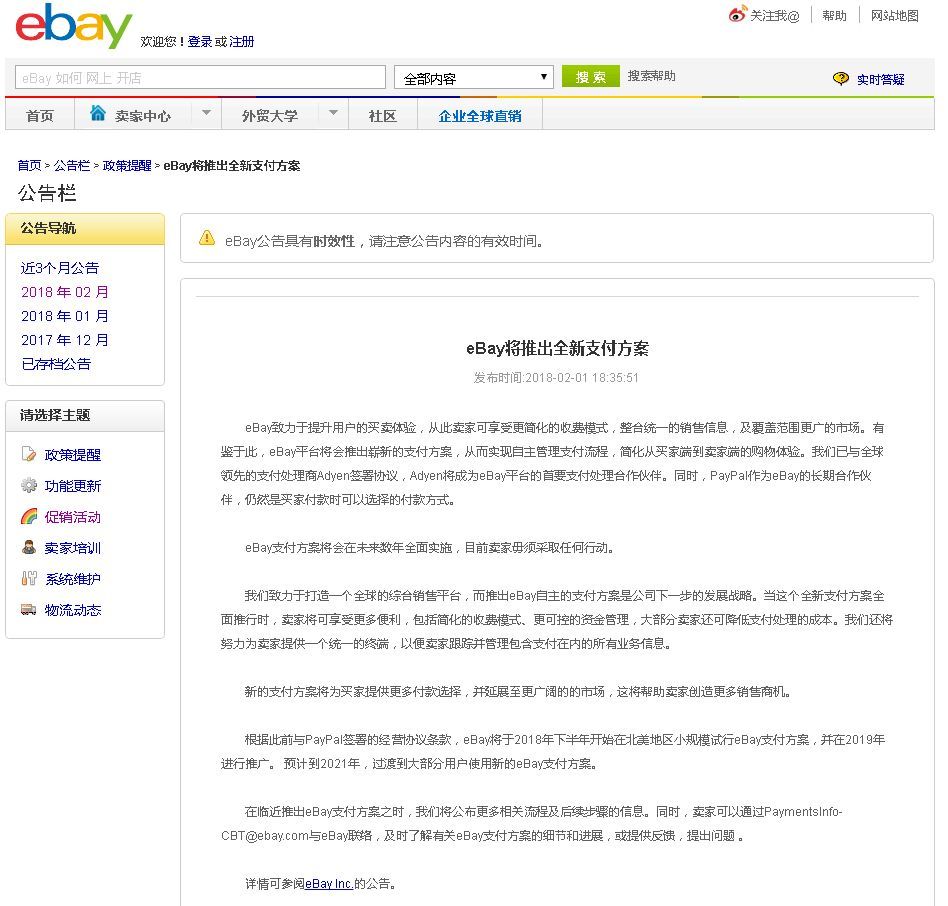Click the yellow warning triangle in notice
This screenshot has height=906, width=948.
click(x=207, y=239)
